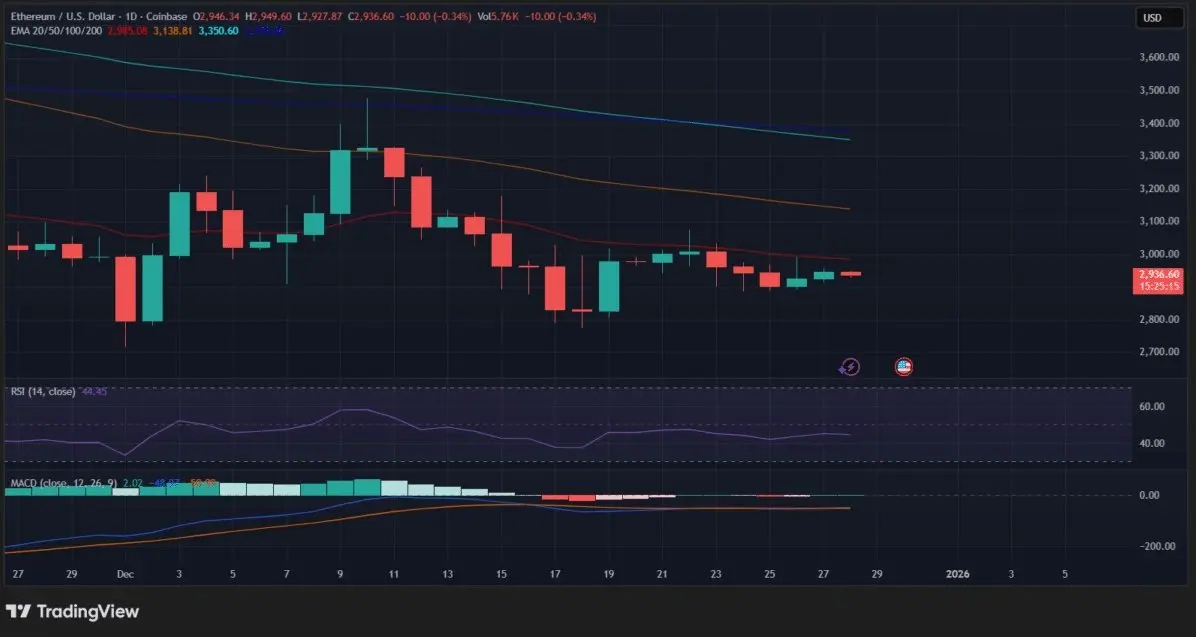Click the 3,500.00 price axis label
The width and height of the screenshot is (1196, 637).
coord(1159,90)
